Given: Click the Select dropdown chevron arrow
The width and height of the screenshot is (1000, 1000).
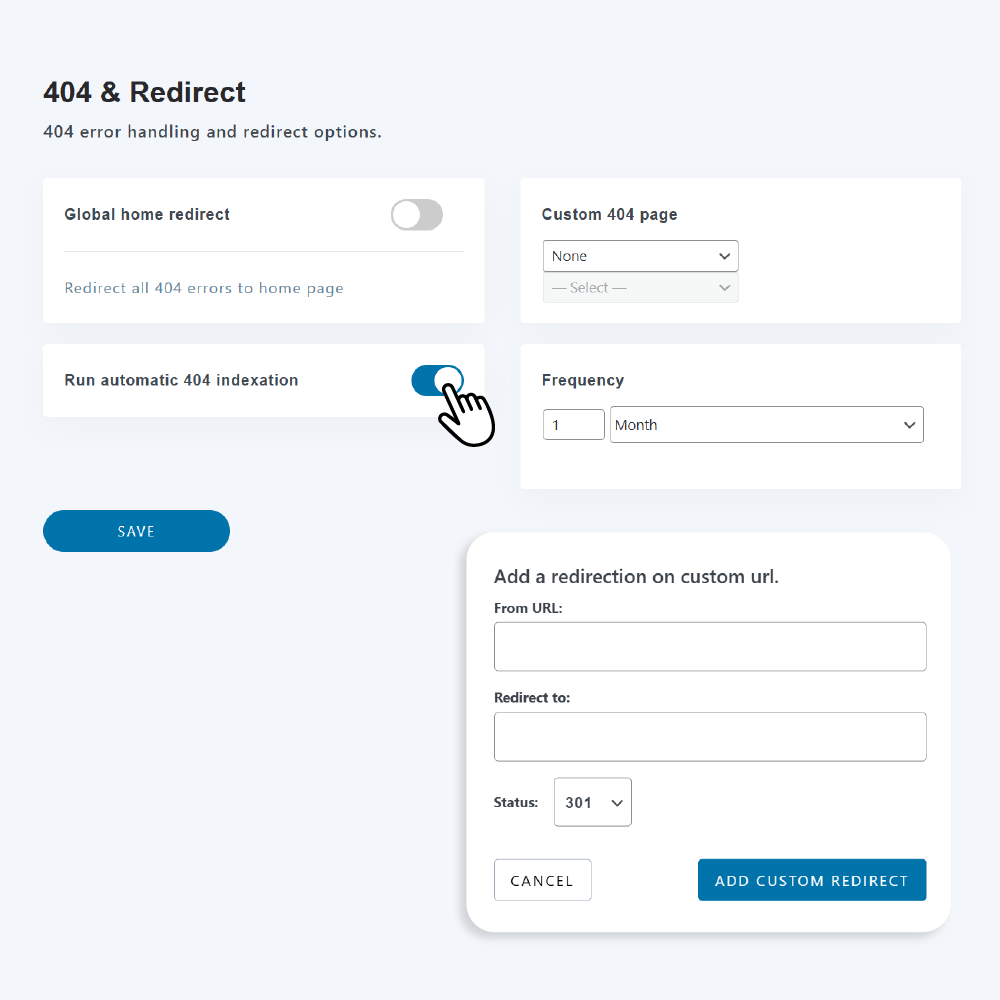Looking at the screenshot, I should [725, 287].
